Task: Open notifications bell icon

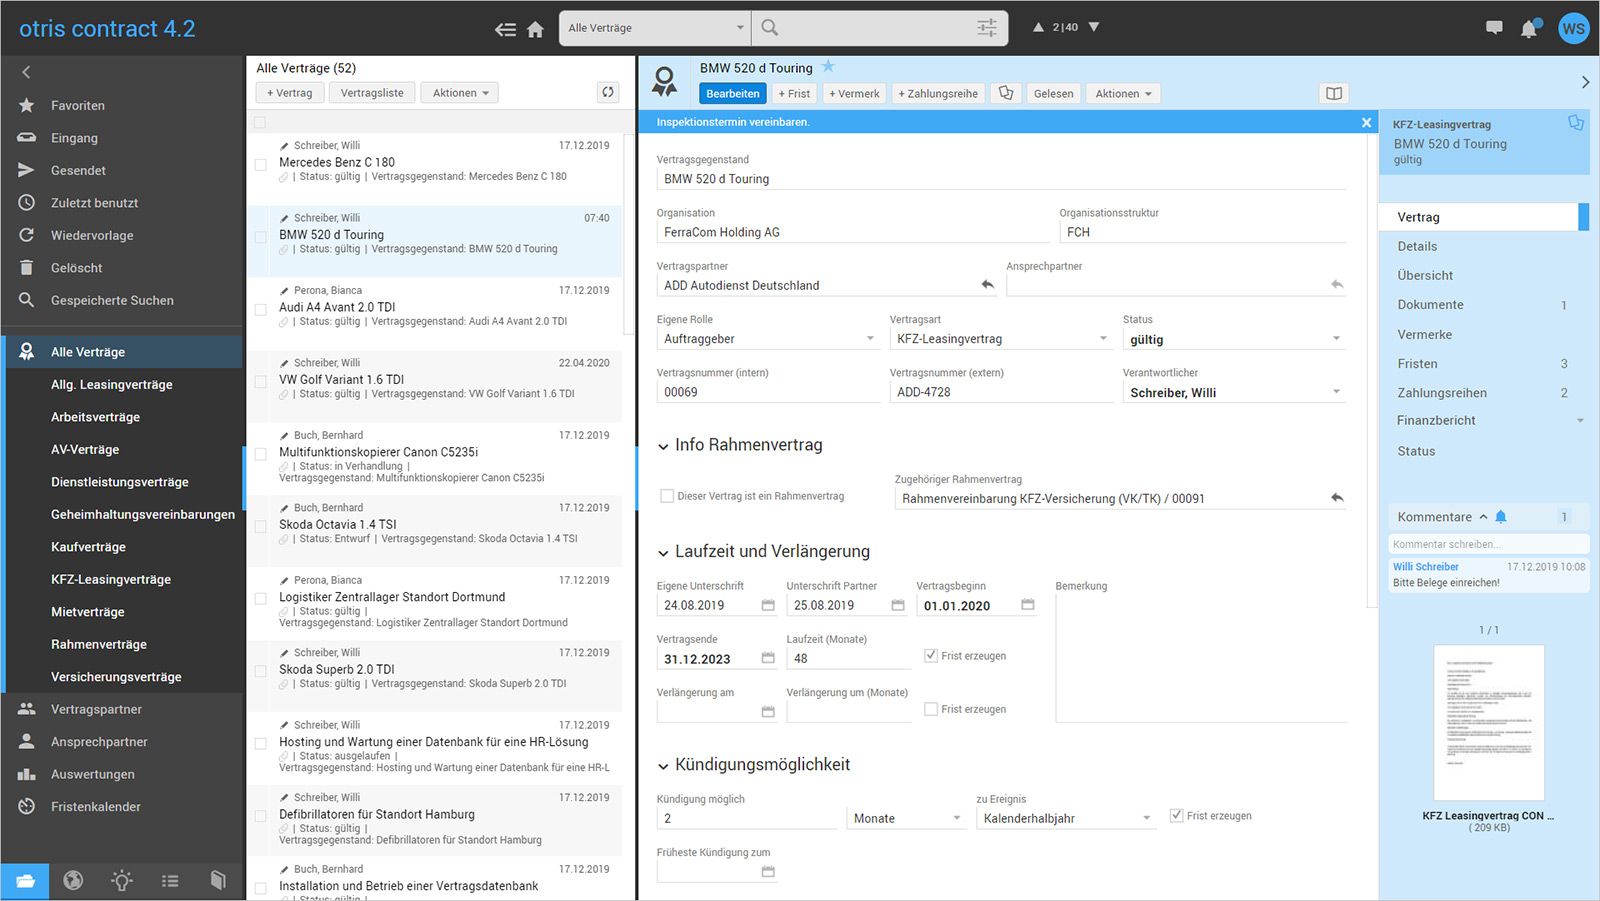Action: pyautogui.click(x=1529, y=29)
